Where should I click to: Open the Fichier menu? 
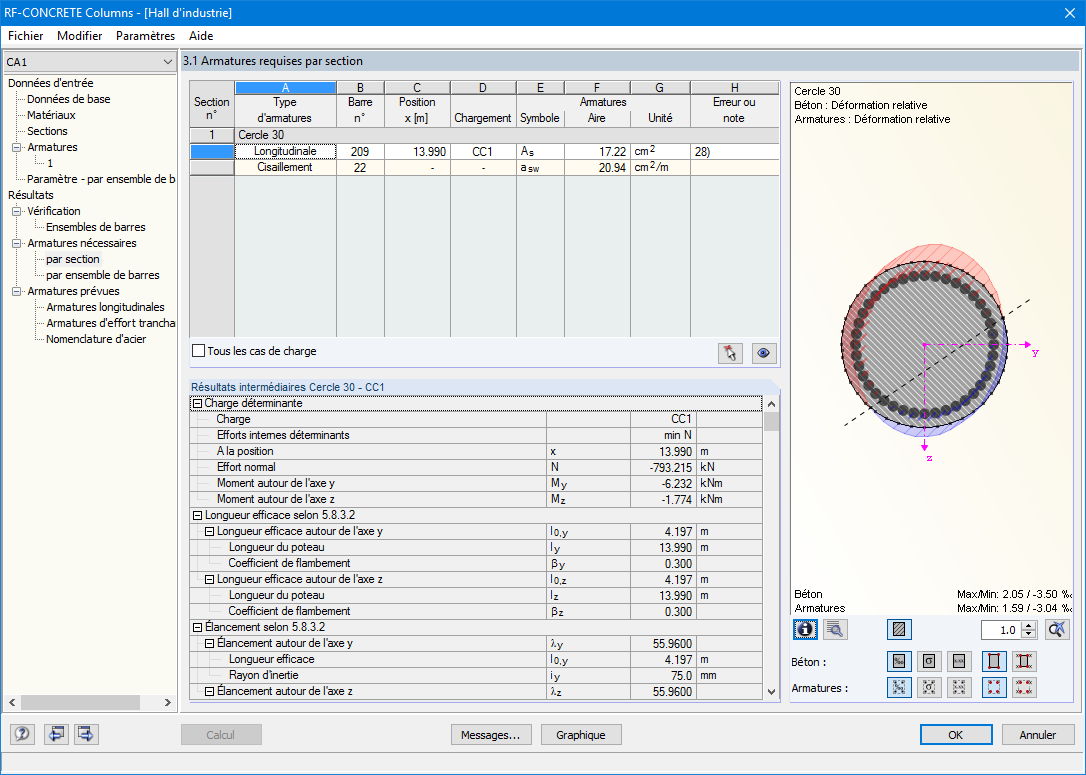(x=26, y=35)
